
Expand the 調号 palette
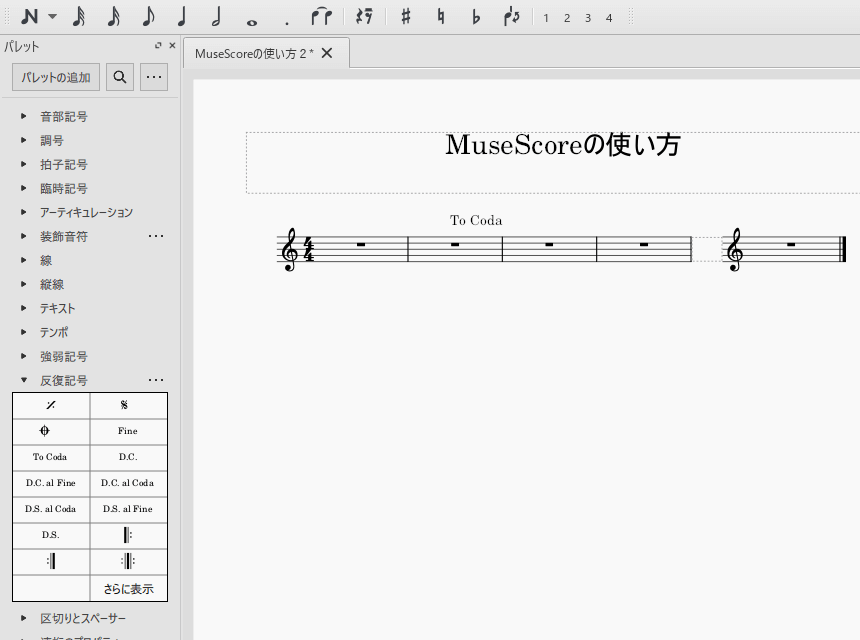pyautogui.click(x=24, y=140)
